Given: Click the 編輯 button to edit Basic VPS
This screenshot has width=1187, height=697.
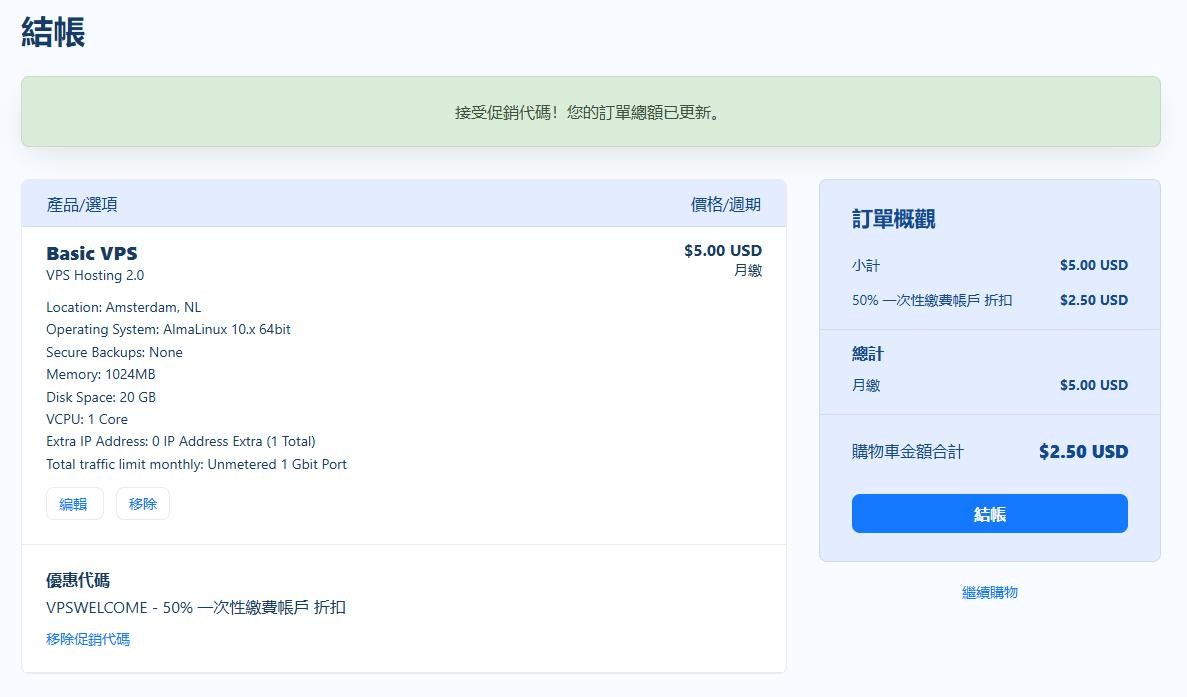Looking at the screenshot, I should pos(74,503).
